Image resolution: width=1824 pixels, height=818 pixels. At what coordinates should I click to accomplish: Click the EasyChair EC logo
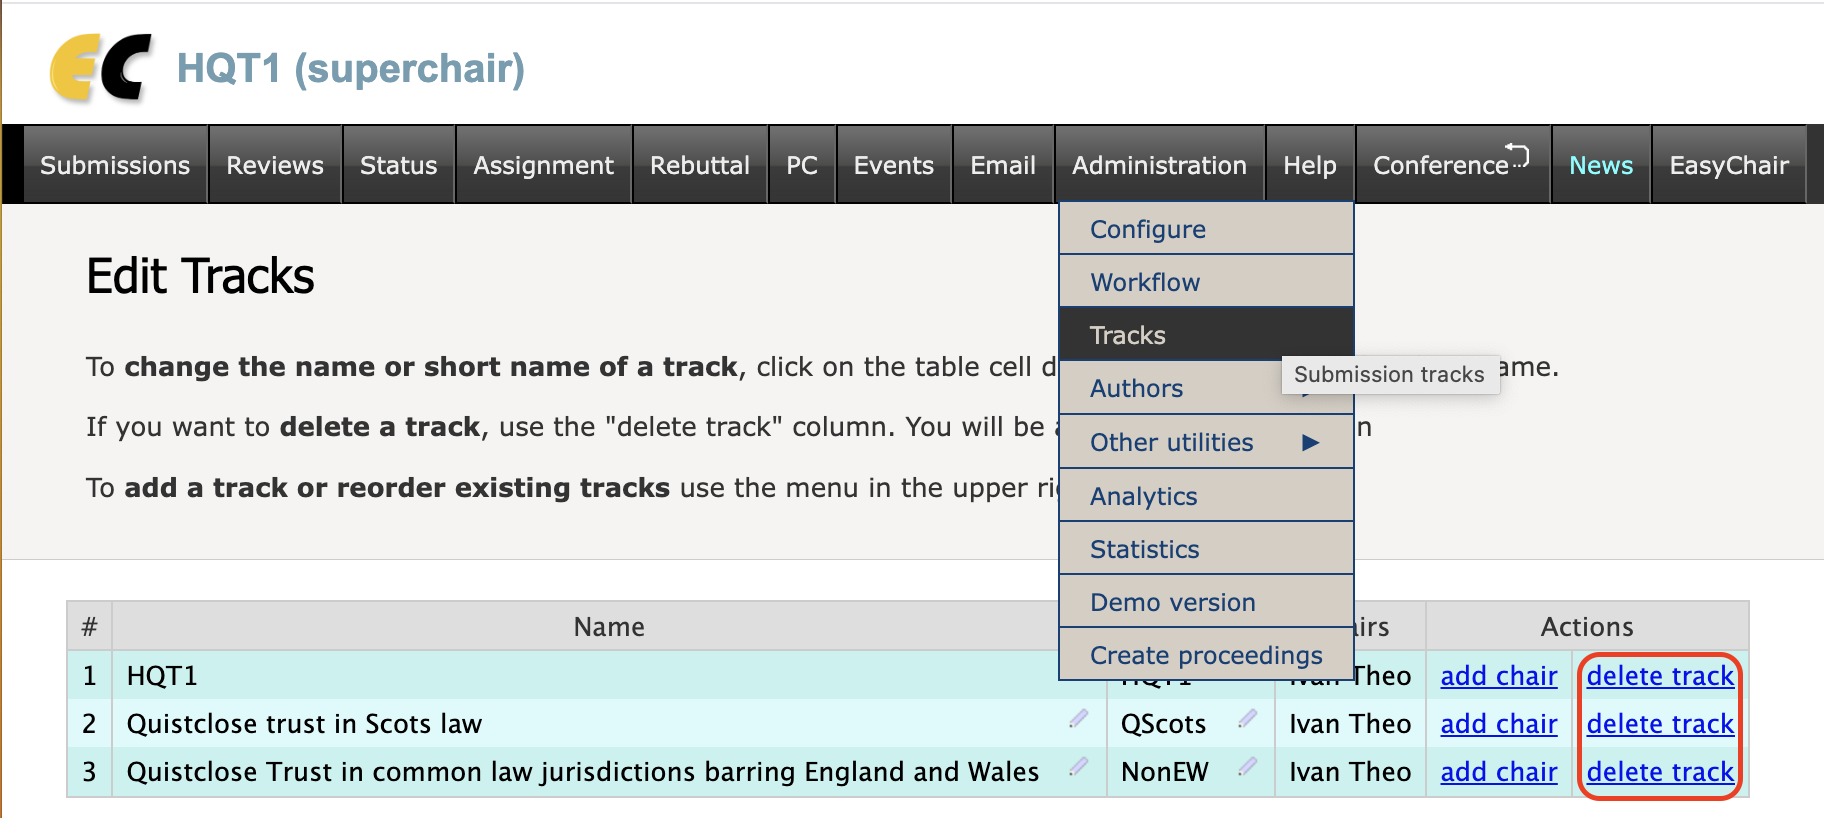click(x=100, y=68)
